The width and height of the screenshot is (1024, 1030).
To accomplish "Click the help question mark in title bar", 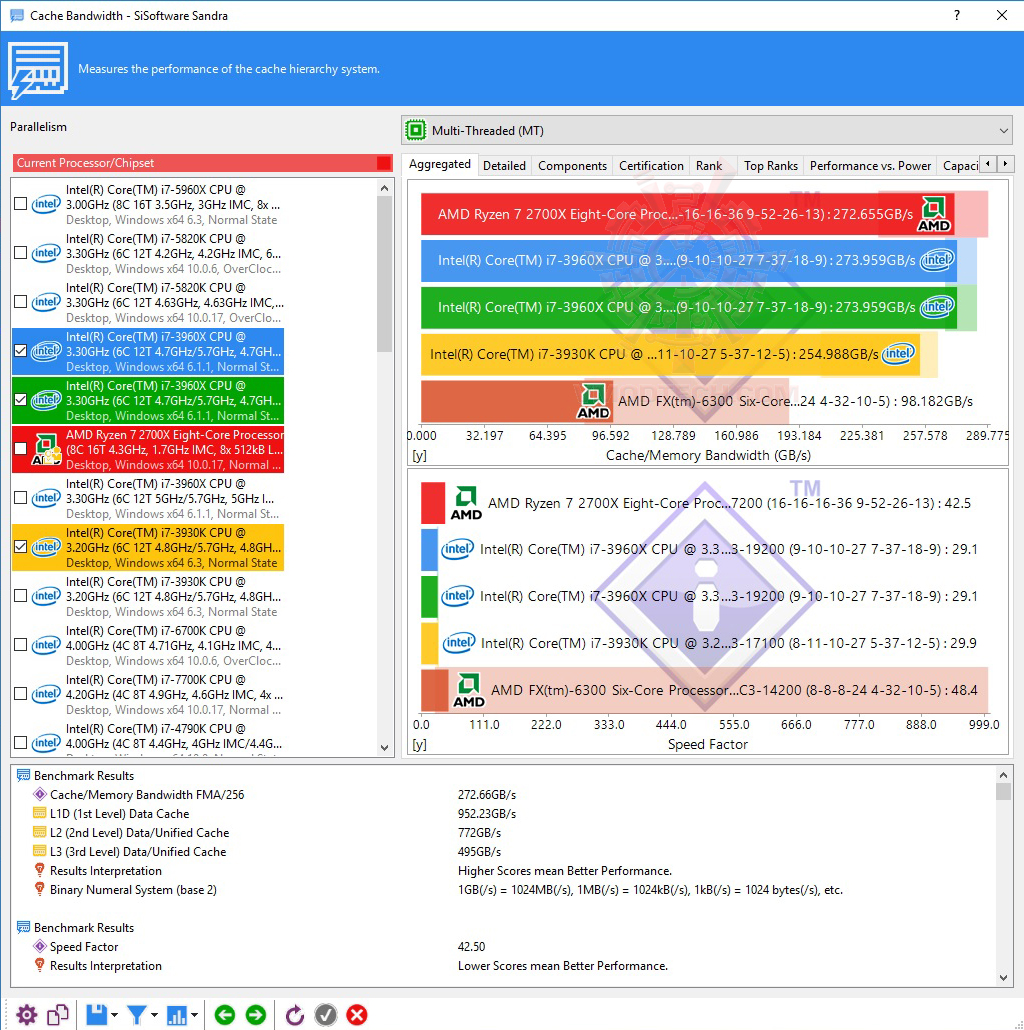I will click(957, 15).
